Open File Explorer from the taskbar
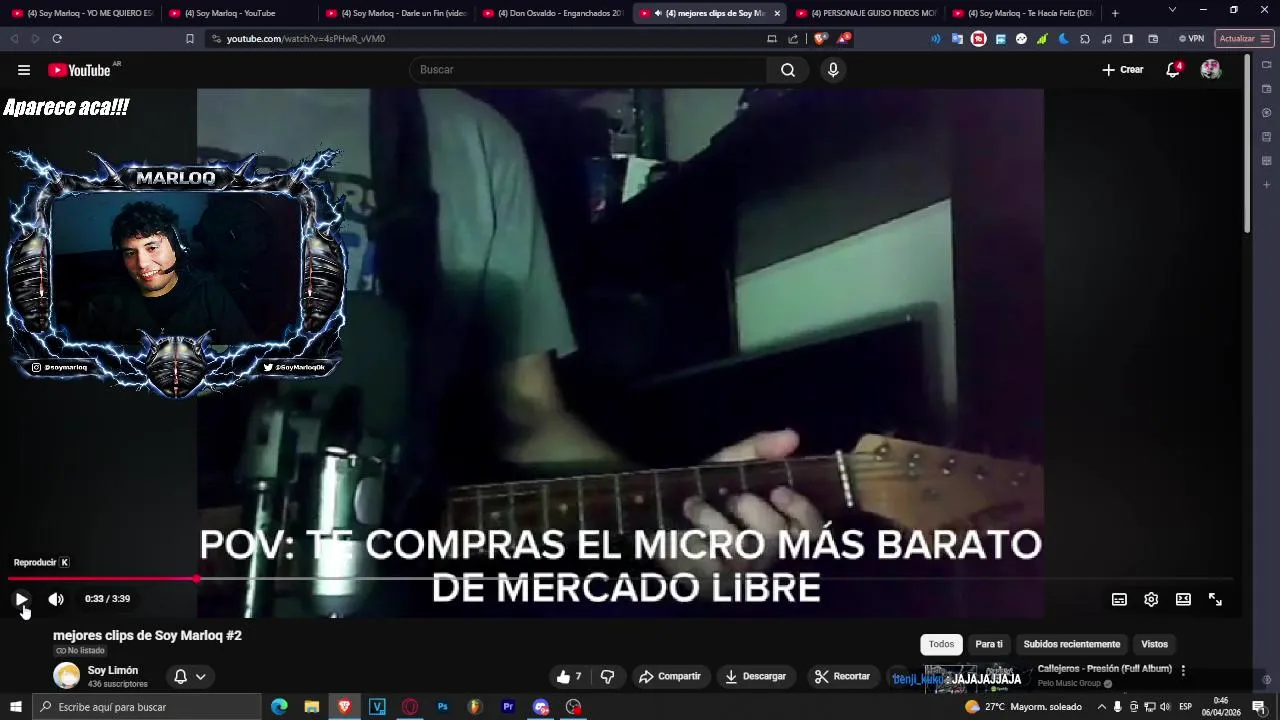 point(311,707)
